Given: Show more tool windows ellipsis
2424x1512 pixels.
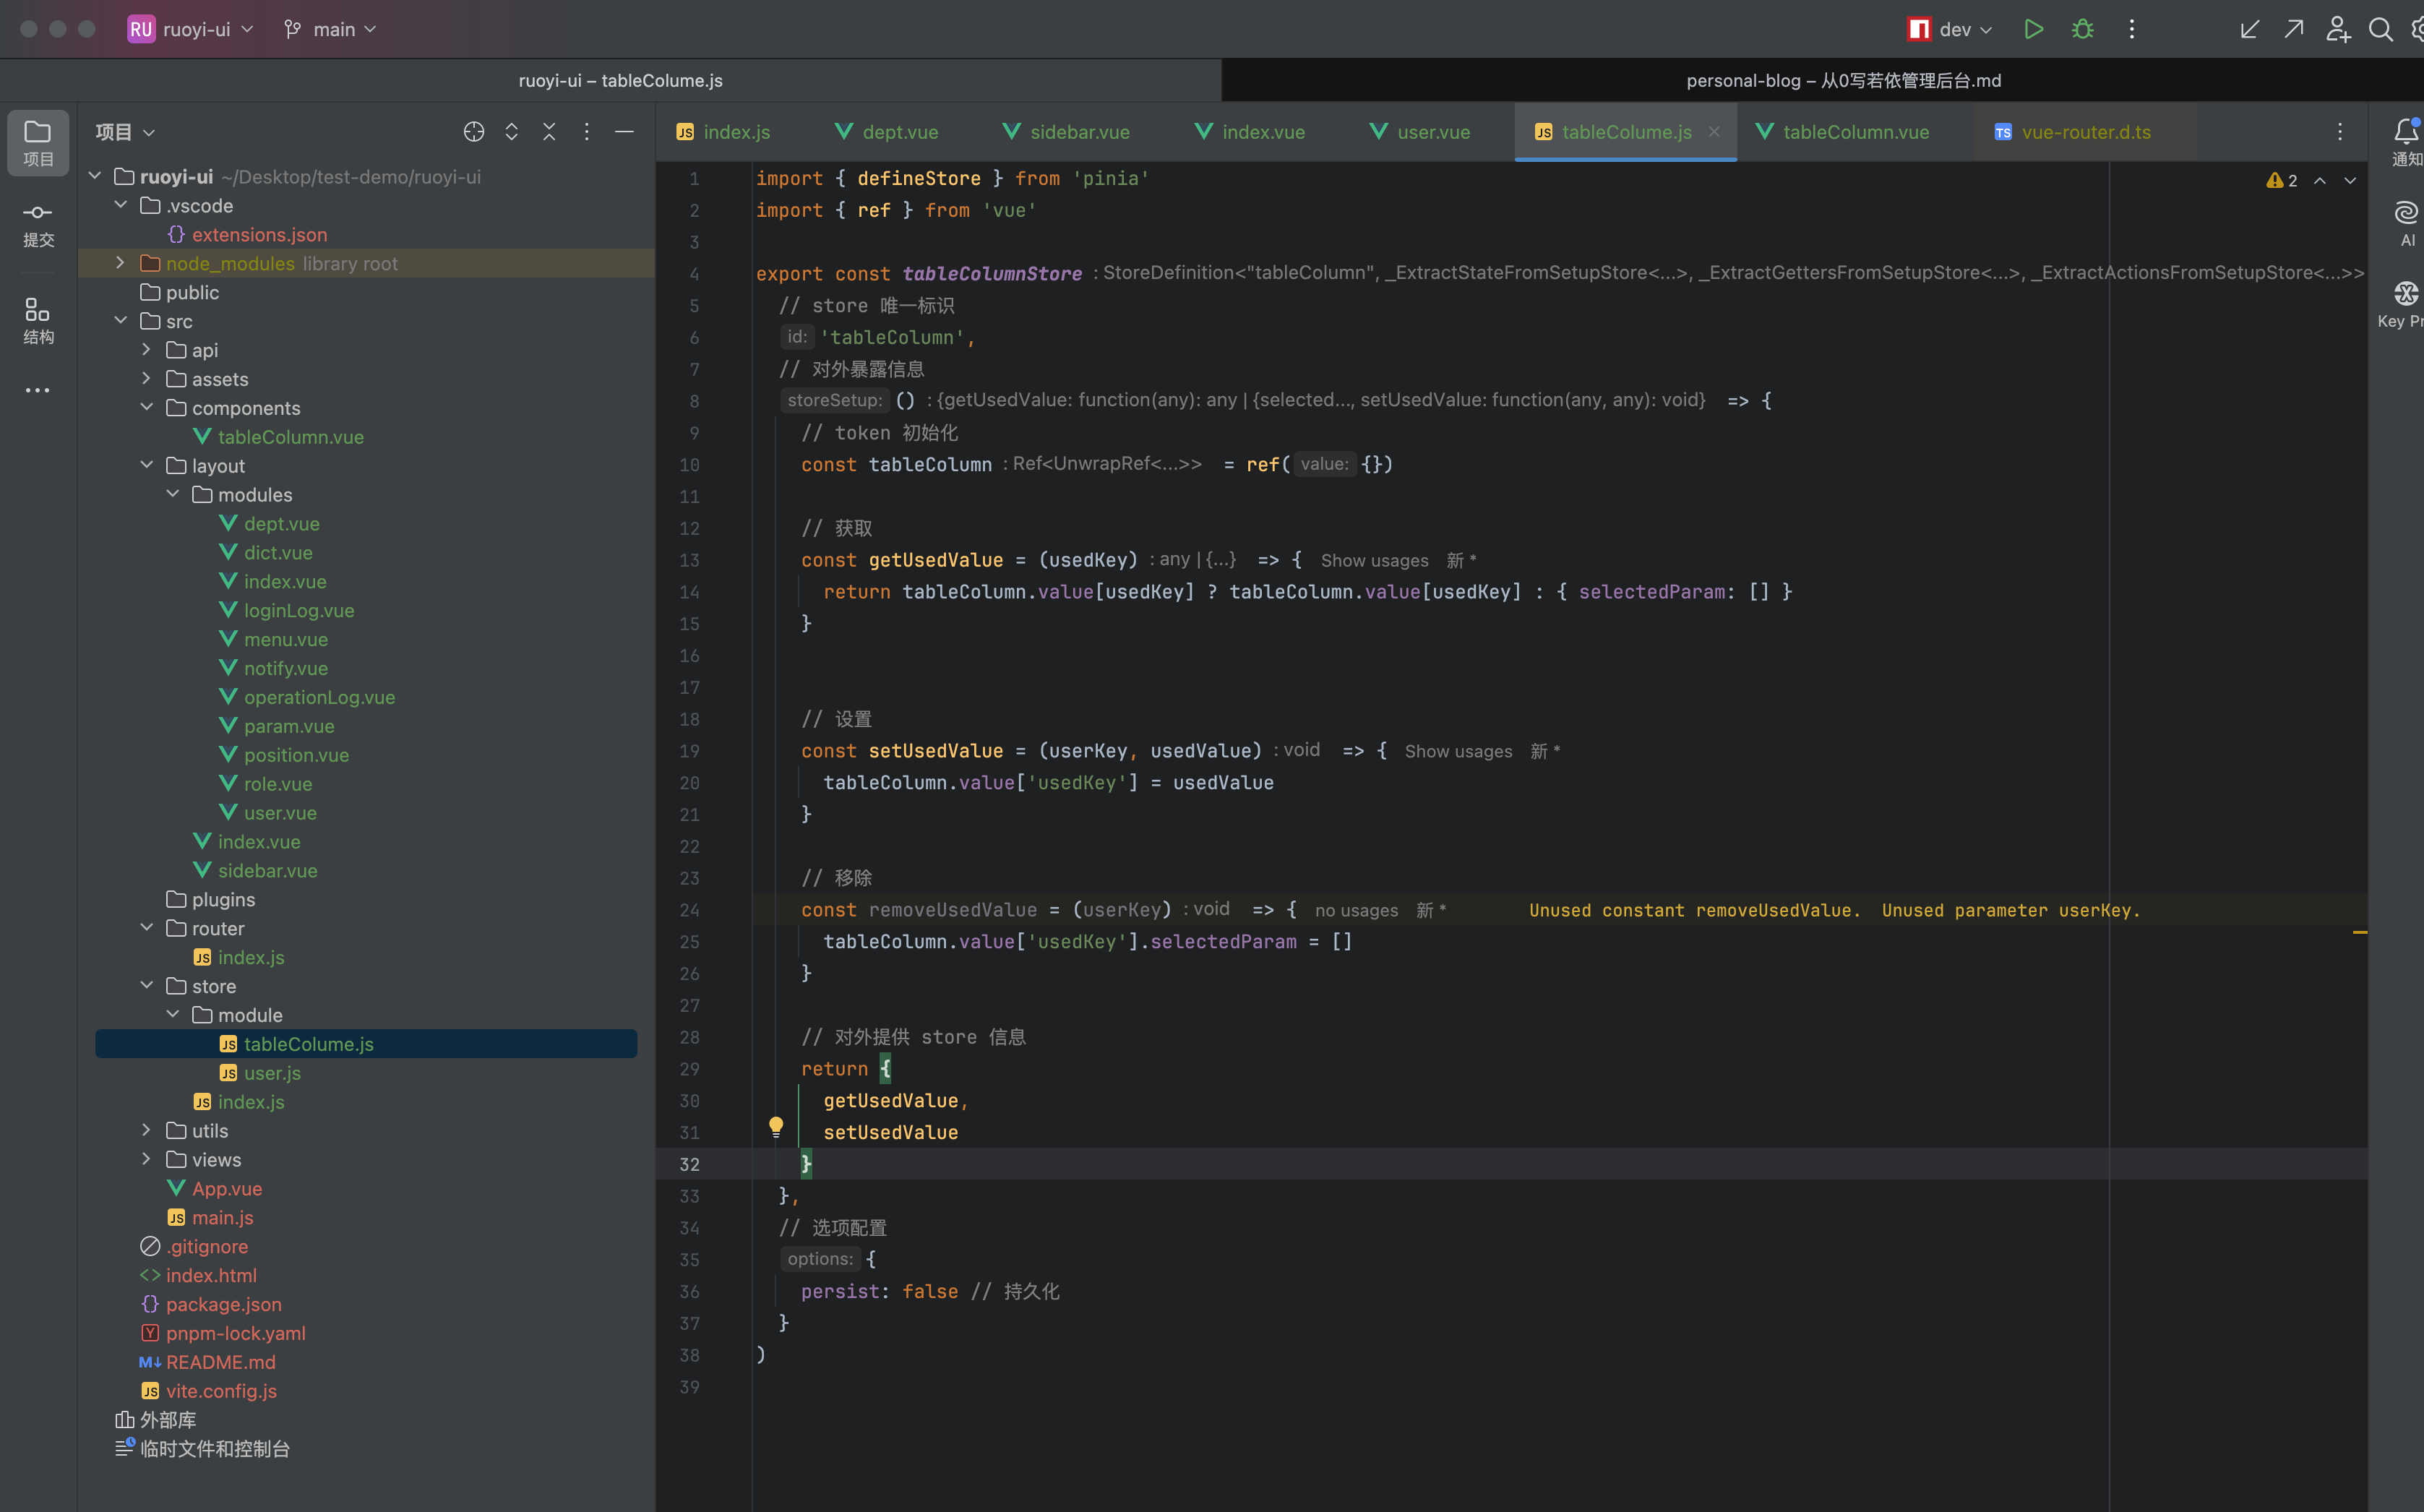Looking at the screenshot, I should [38, 391].
